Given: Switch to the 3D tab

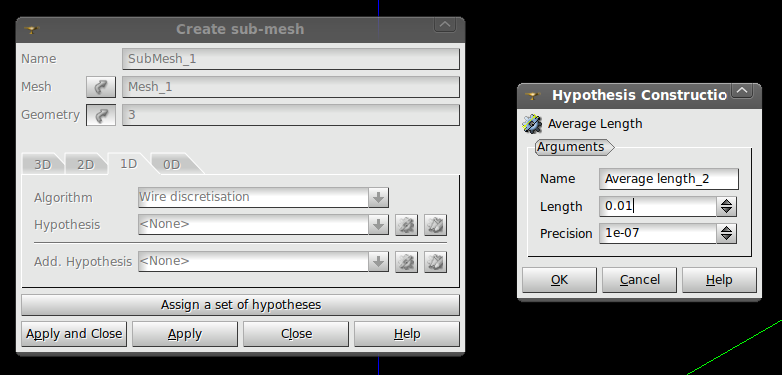Looking at the screenshot, I should [43, 165].
